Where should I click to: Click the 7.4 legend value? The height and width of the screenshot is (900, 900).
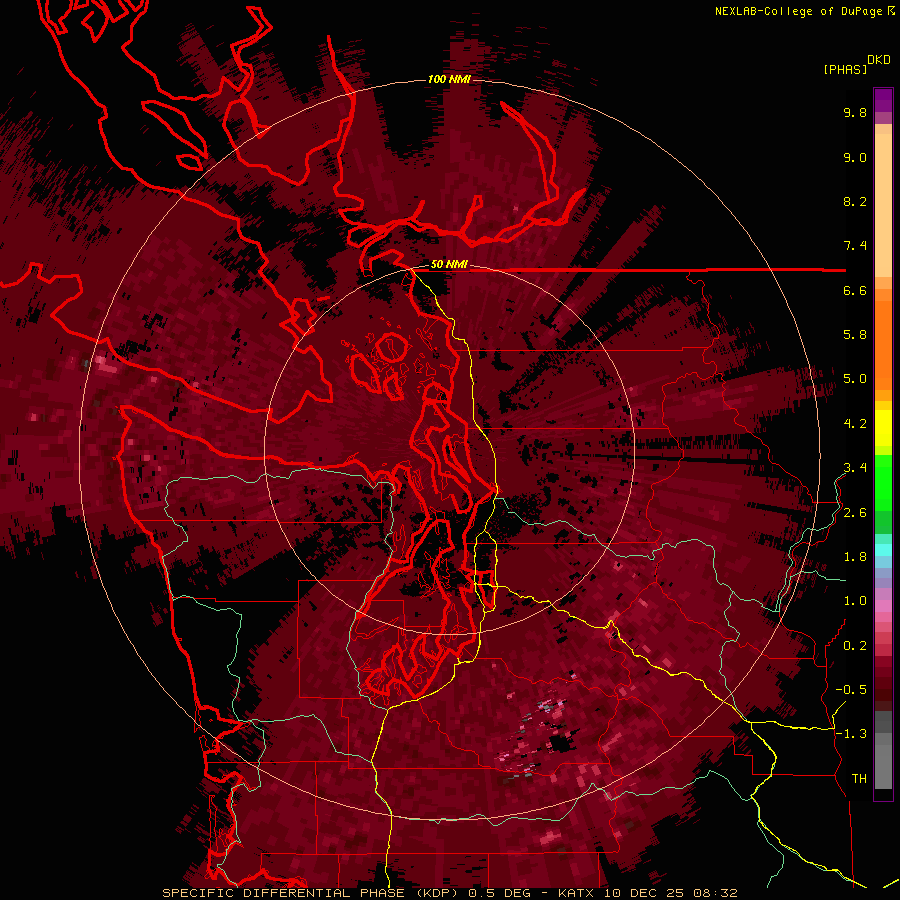[x=855, y=246]
